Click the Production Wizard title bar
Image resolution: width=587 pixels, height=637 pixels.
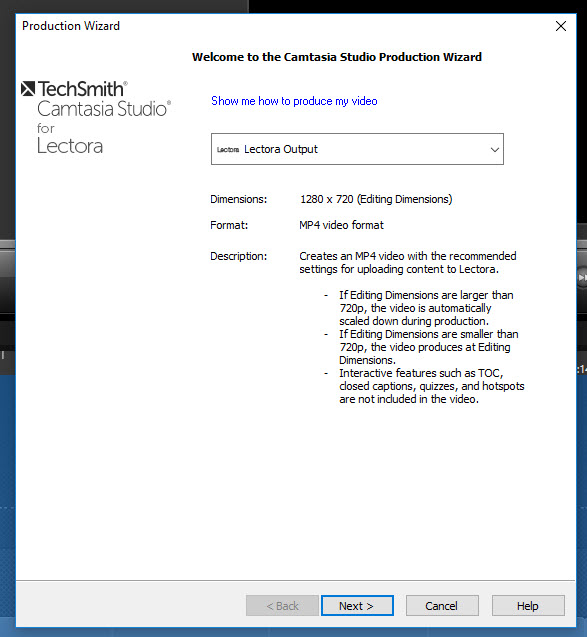coord(284,26)
